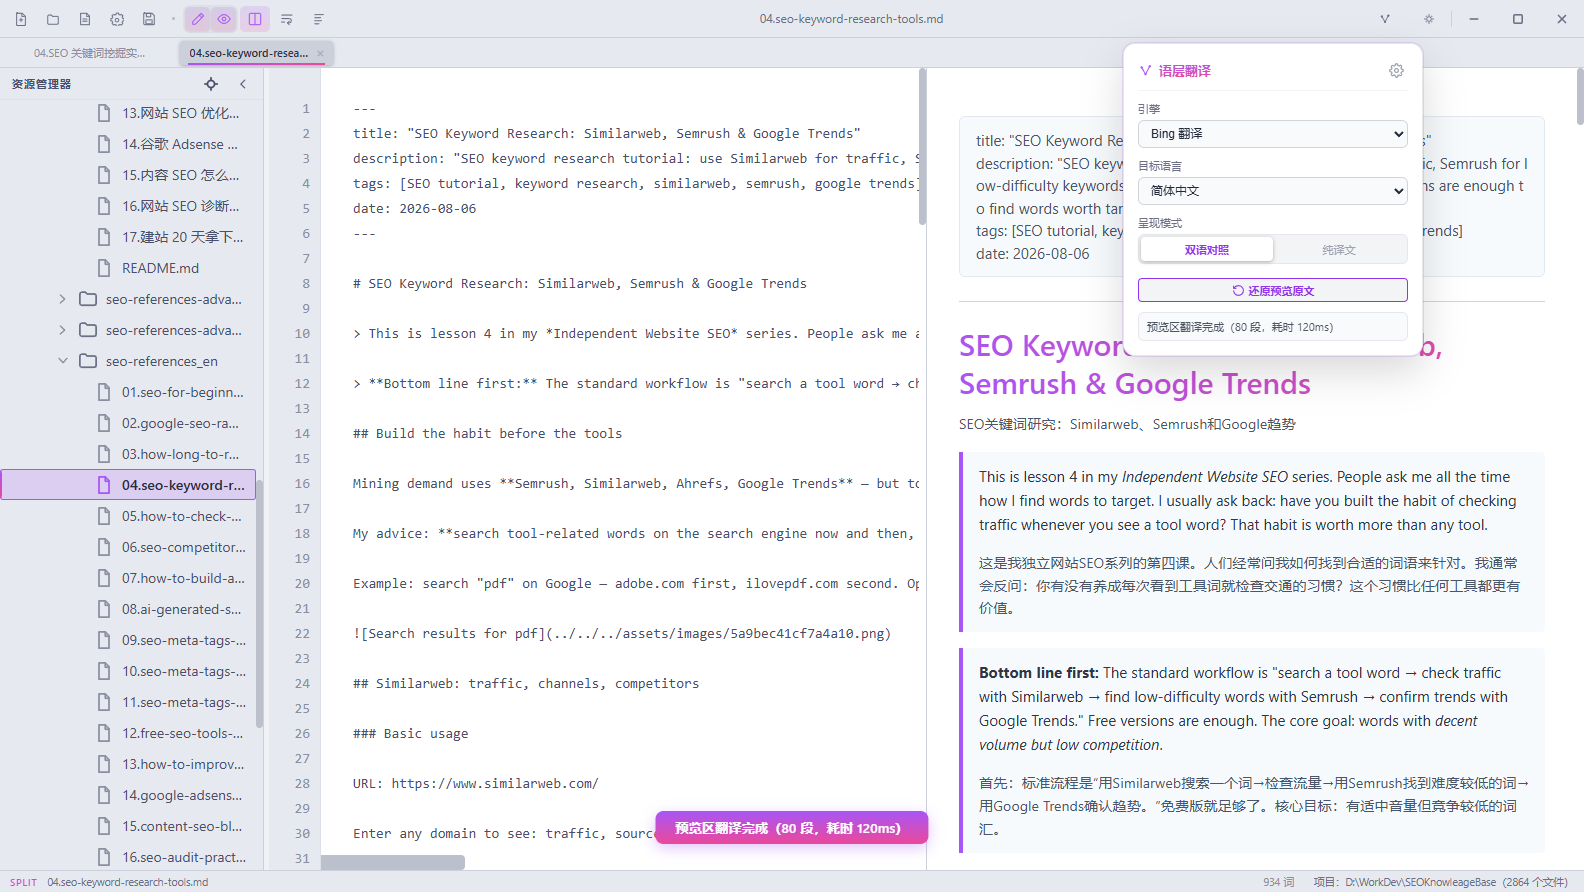Click the file explorer sidebar scrollbar
Viewport: 1584px width, 892px height.
pos(259,604)
